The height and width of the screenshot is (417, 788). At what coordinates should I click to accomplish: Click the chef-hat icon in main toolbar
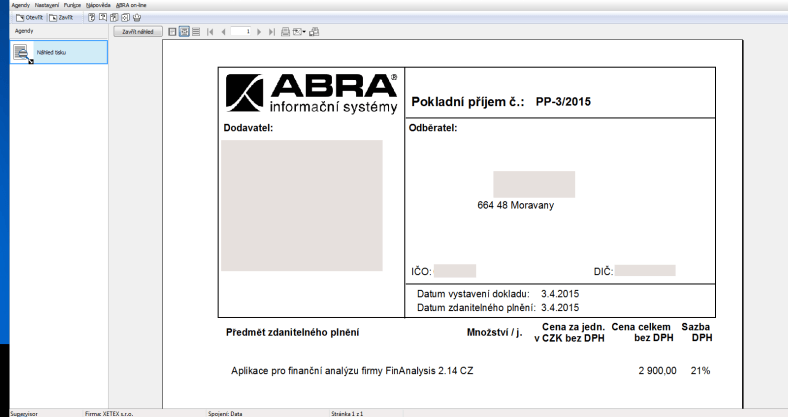click(x=137, y=18)
